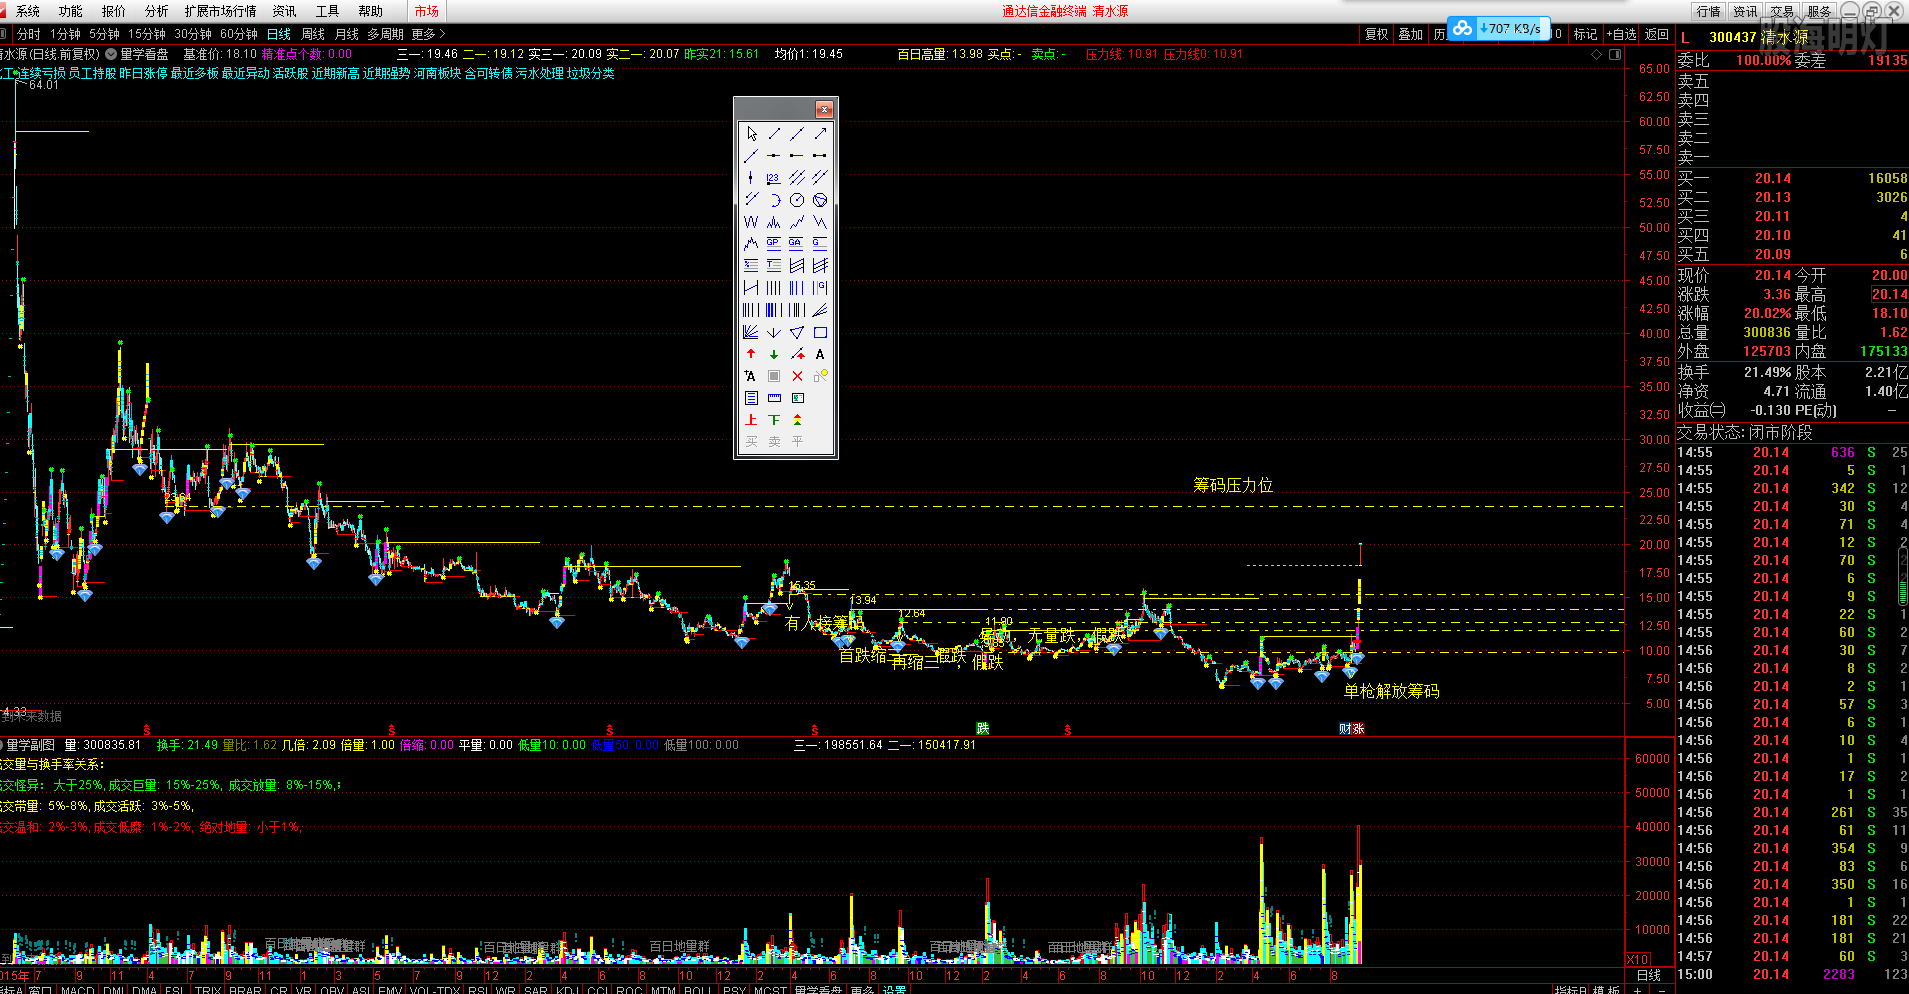Insert a red up-arrow marker

(x=751, y=355)
